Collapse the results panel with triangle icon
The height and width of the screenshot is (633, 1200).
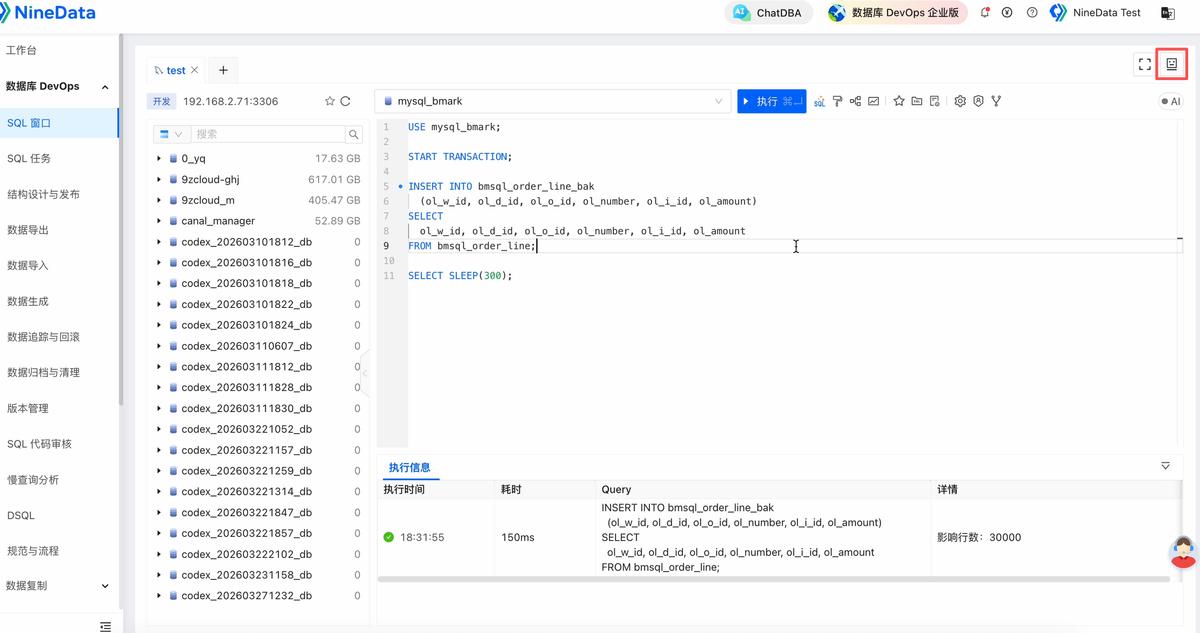(1165, 466)
